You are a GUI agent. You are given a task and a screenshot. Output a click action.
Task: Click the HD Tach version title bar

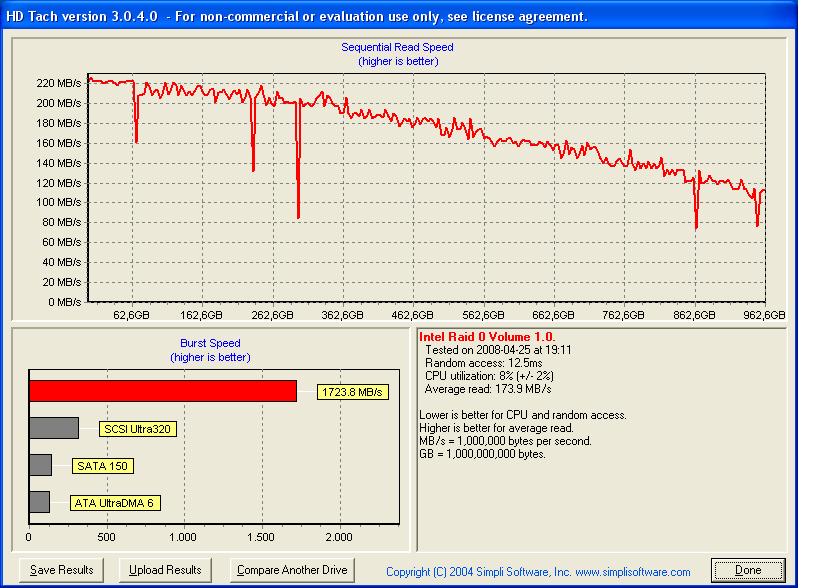point(399,16)
